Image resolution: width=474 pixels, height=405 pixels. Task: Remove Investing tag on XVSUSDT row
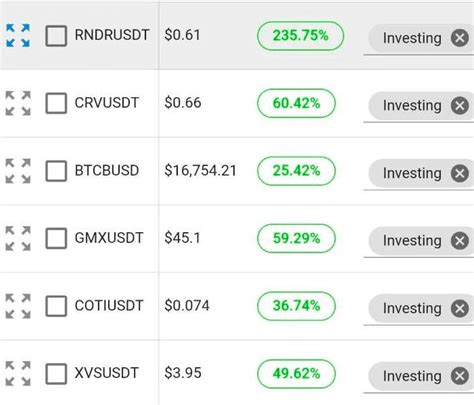[460, 376]
